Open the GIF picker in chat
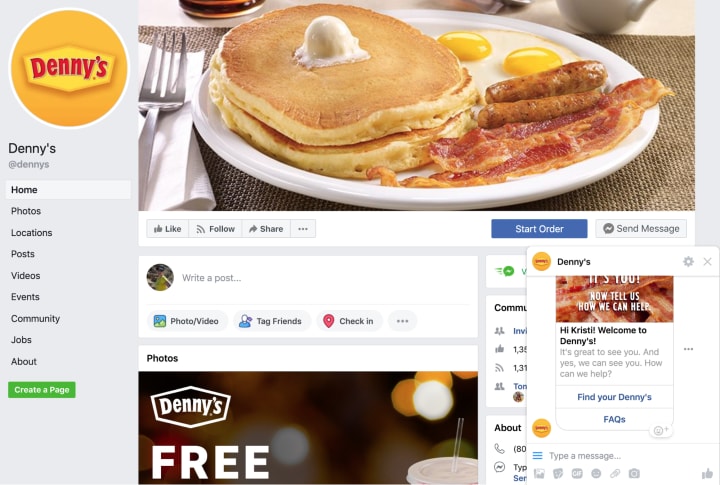Screen dimensions: 720x485 pyautogui.click(x=577, y=473)
